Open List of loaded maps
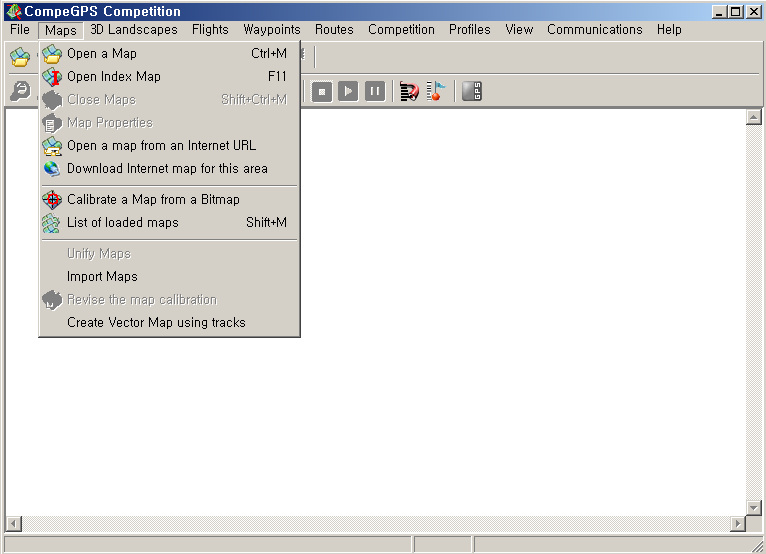 [x=170, y=222]
